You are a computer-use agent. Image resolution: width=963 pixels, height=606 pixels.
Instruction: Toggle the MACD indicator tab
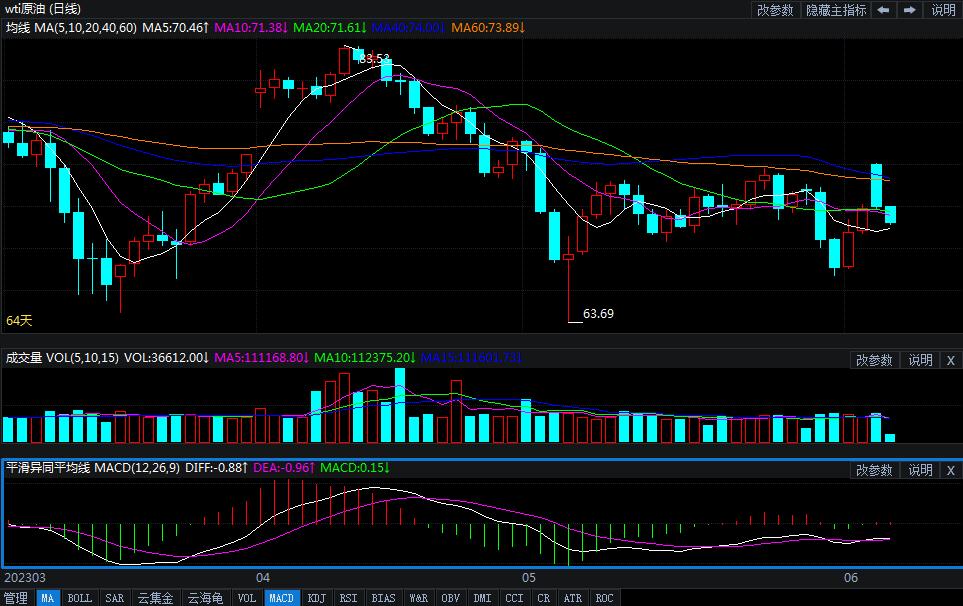(281, 598)
